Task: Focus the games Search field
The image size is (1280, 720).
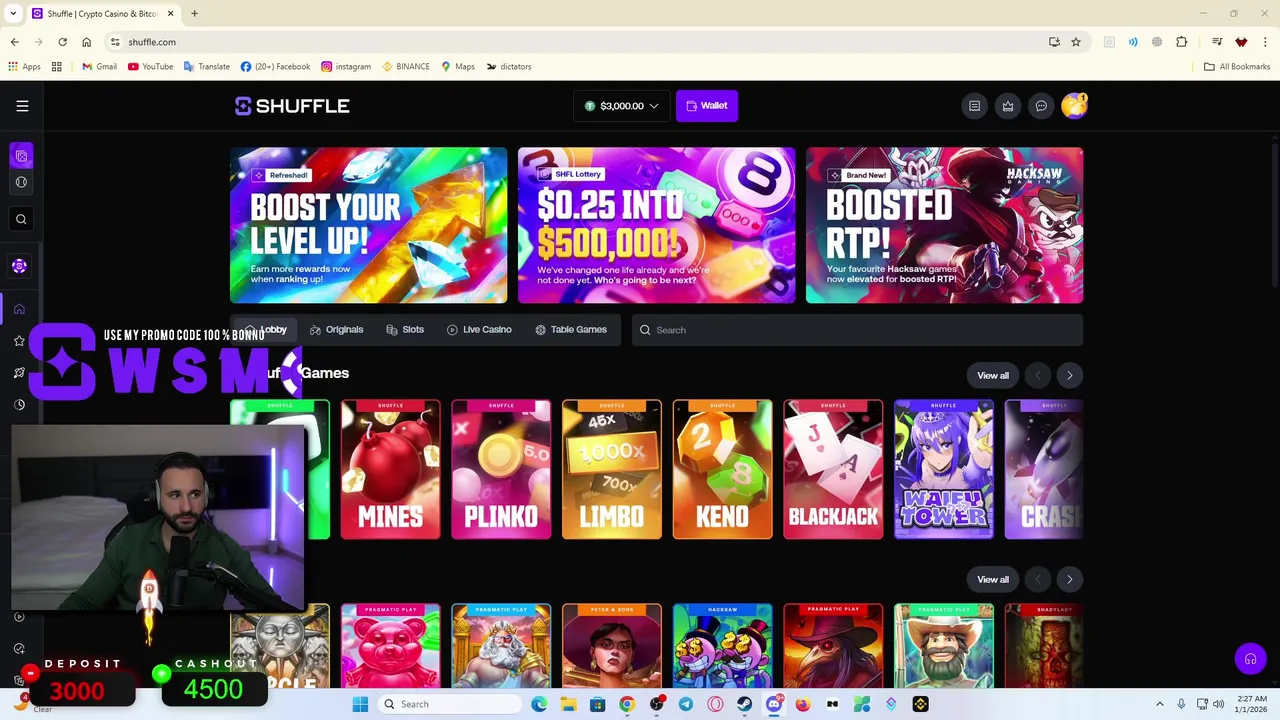Action: (x=857, y=330)
